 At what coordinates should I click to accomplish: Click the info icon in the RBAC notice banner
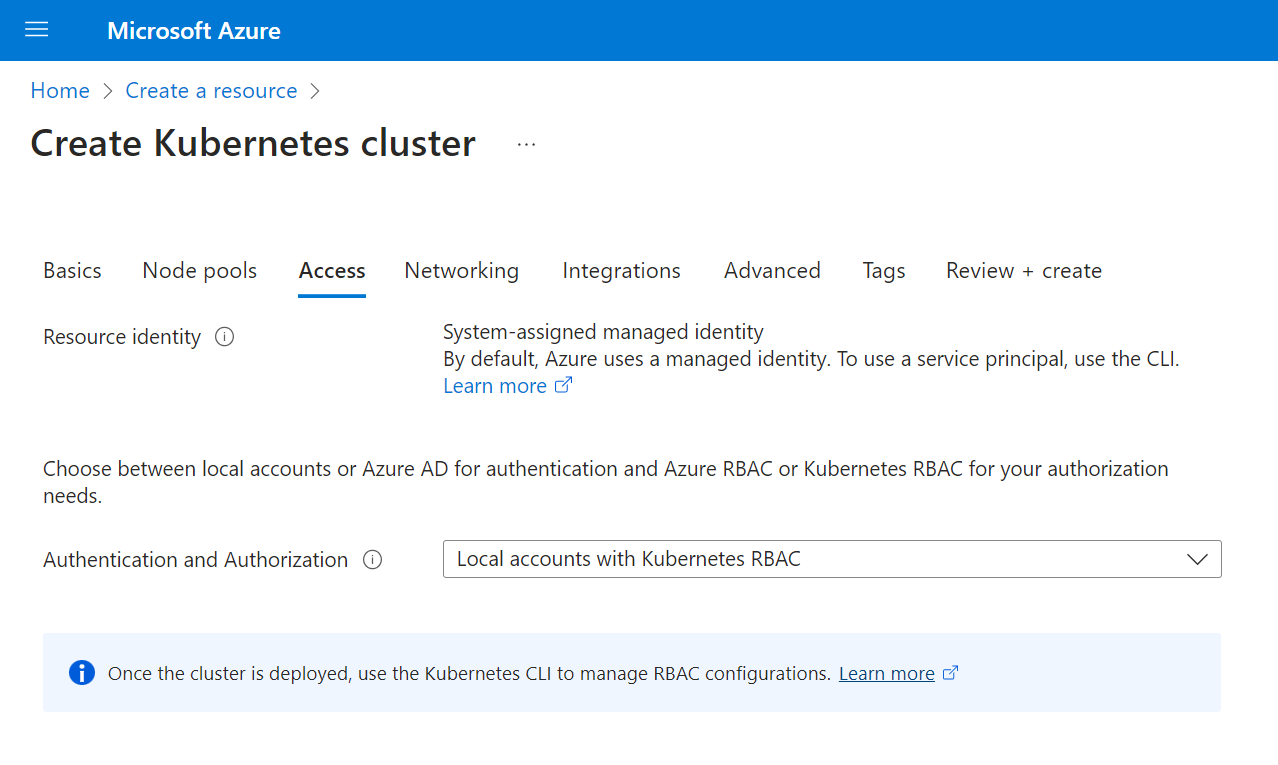81,672
